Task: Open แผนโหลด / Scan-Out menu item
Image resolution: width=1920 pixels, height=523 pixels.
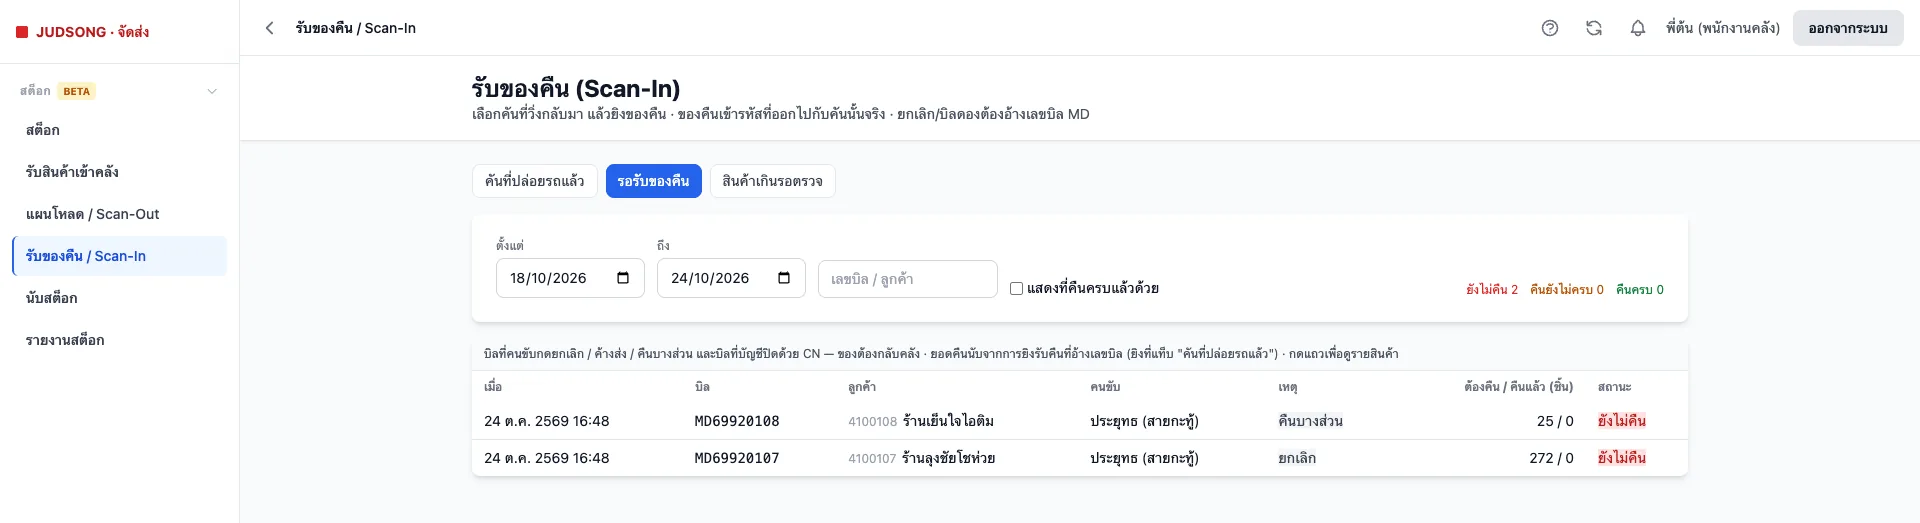Action: tap(119, 214)
